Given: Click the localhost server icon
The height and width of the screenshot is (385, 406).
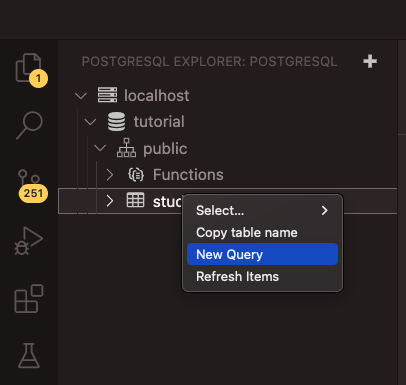Looking at the screenshot, I should tap(107, 95).
